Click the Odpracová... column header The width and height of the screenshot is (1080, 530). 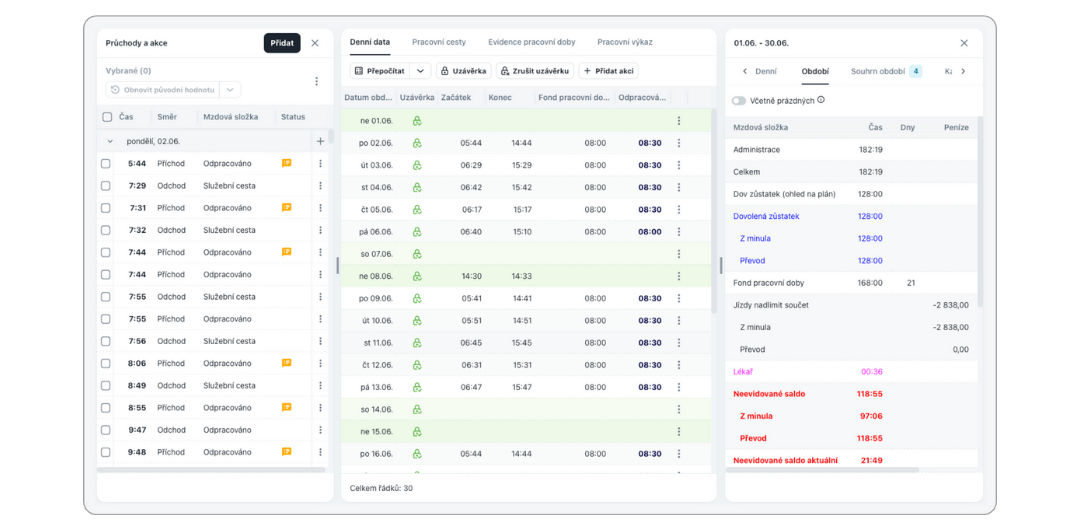pos(641,97)
